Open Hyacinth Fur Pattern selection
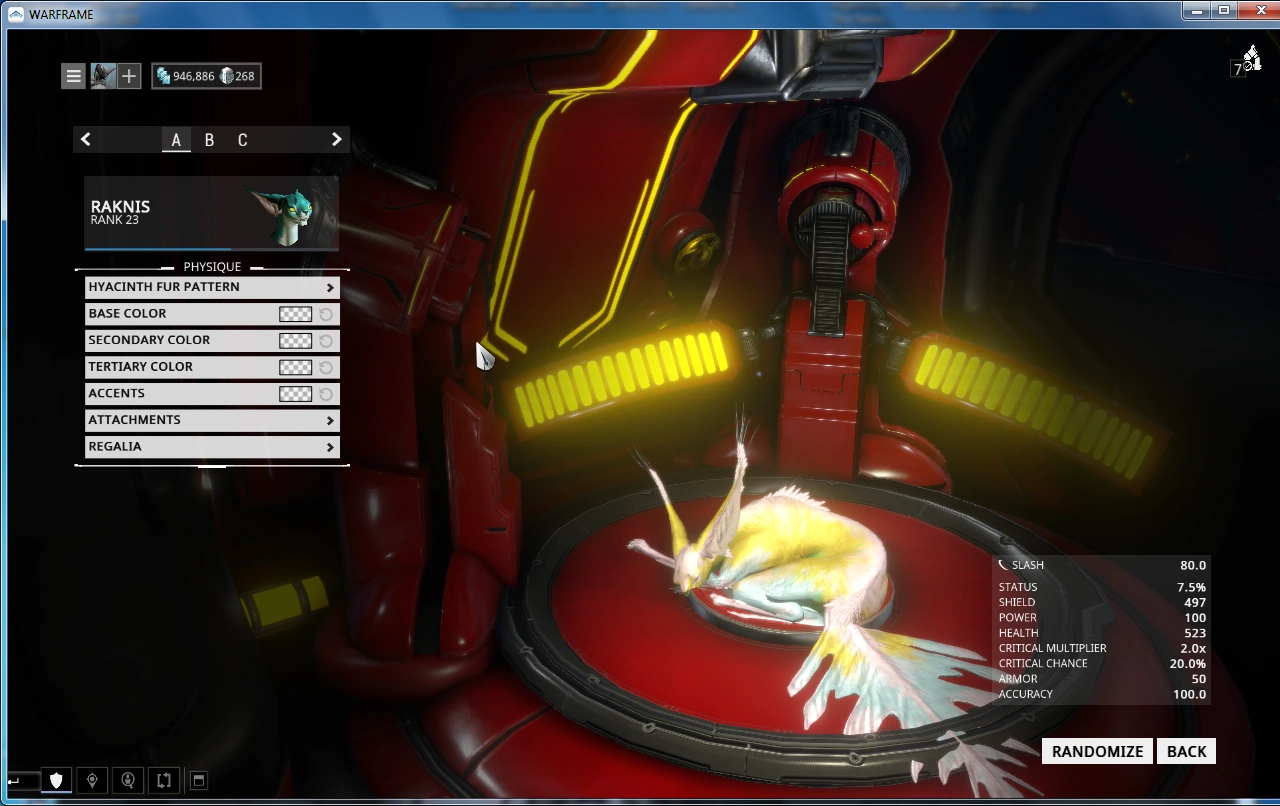Image resolution: width=1280 pixels, height=806 pixels. click(x=212, y=287)
